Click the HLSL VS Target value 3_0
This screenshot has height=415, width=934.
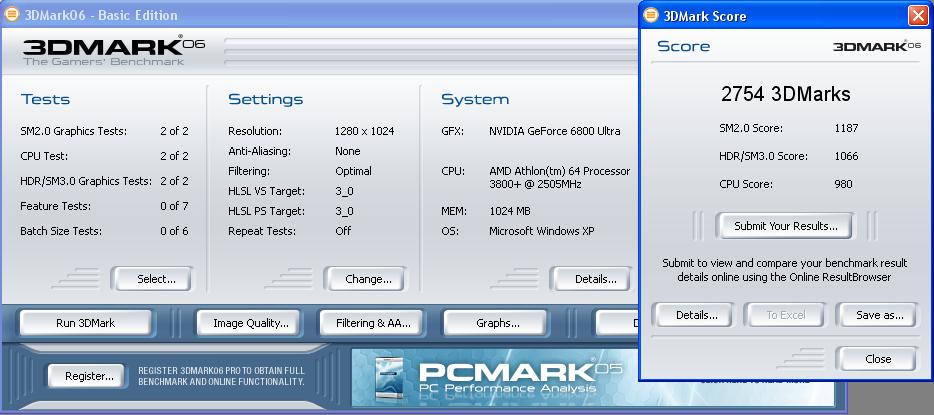click(x=344, y=191)
